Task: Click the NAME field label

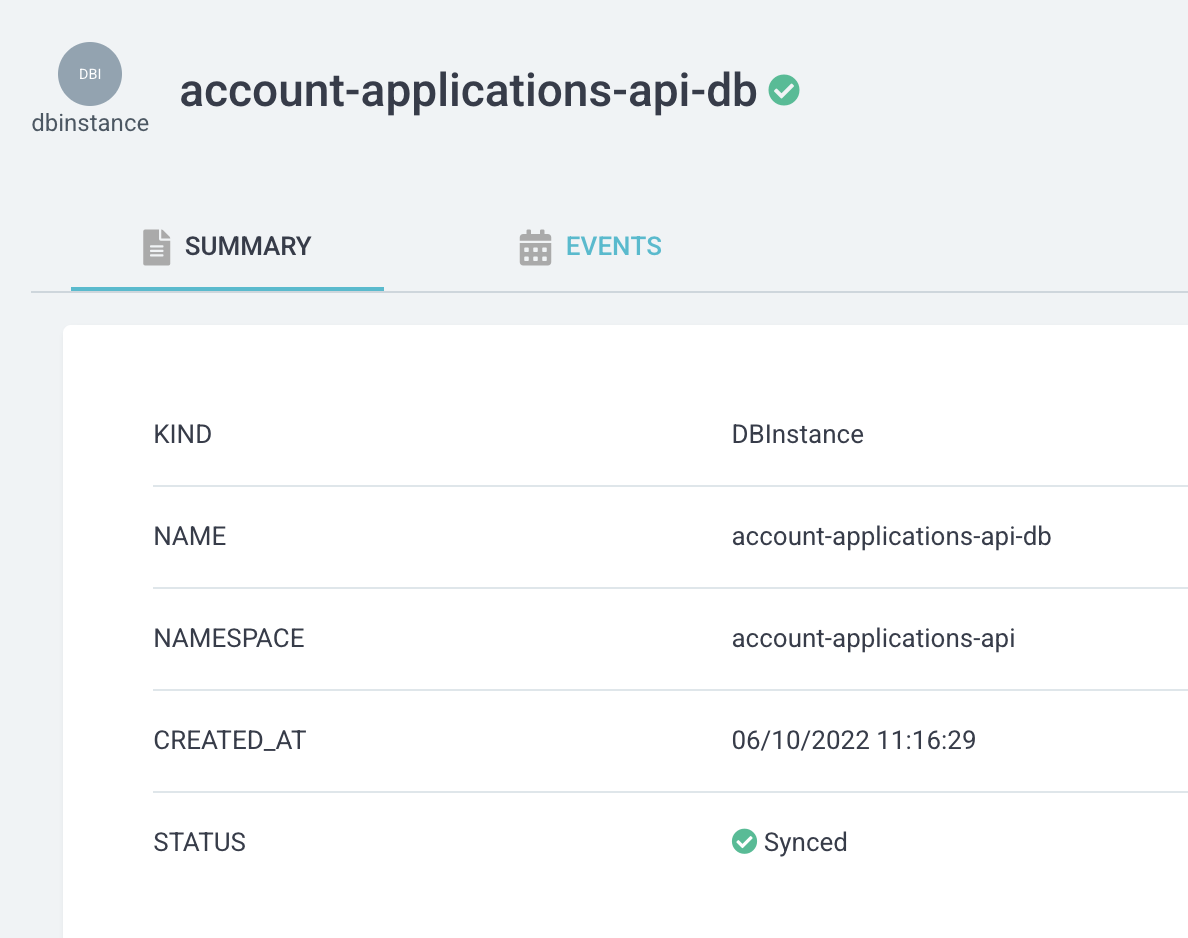Action: [190, 537]
